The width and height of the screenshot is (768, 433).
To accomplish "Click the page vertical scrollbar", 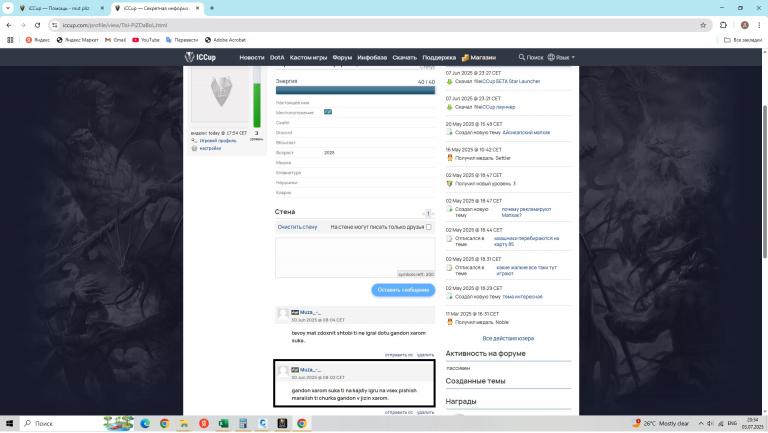I will [x=764, y=181].
